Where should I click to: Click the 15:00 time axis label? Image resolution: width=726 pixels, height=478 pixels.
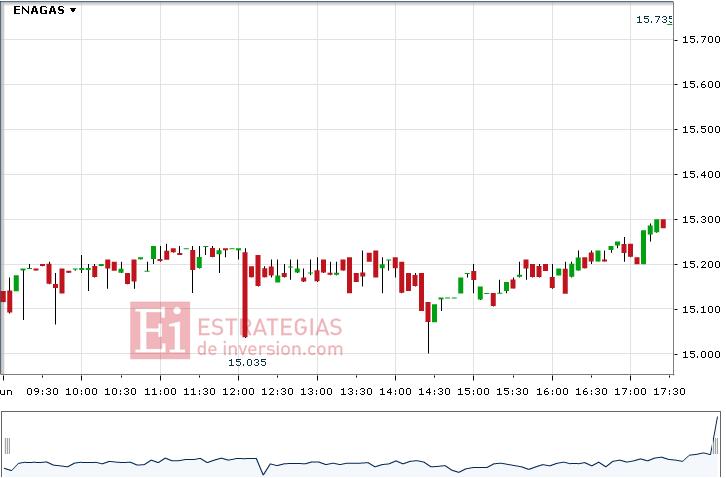pyautogui.click(x=473, y=391)
